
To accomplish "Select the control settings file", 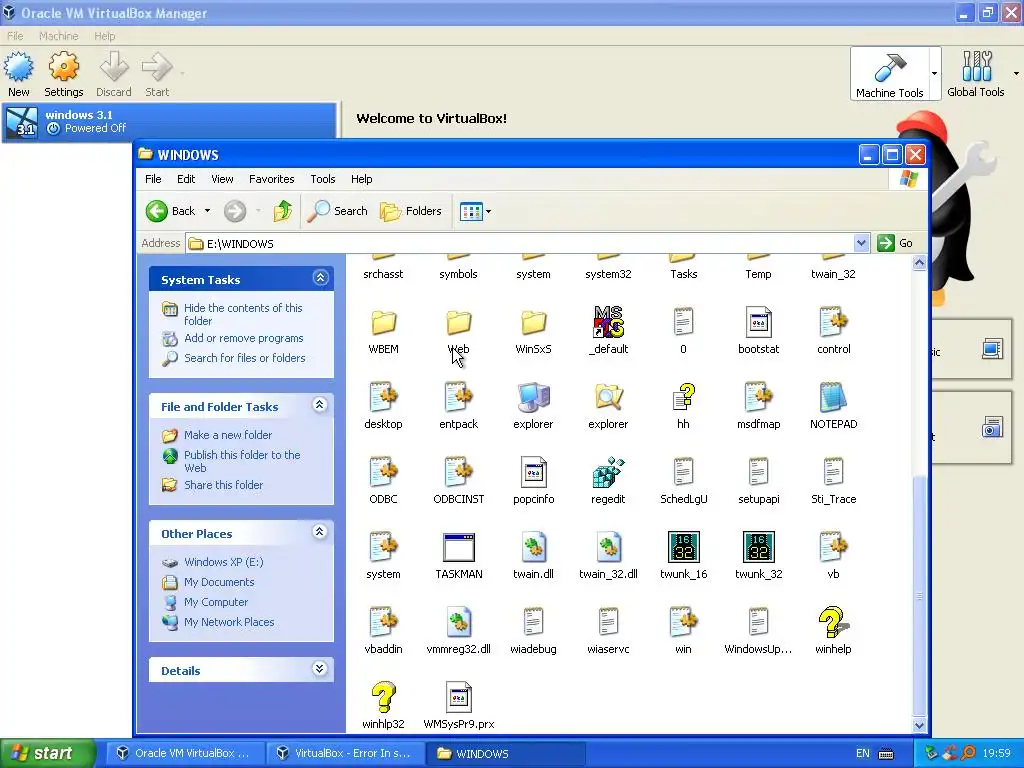I will point(833,323).
